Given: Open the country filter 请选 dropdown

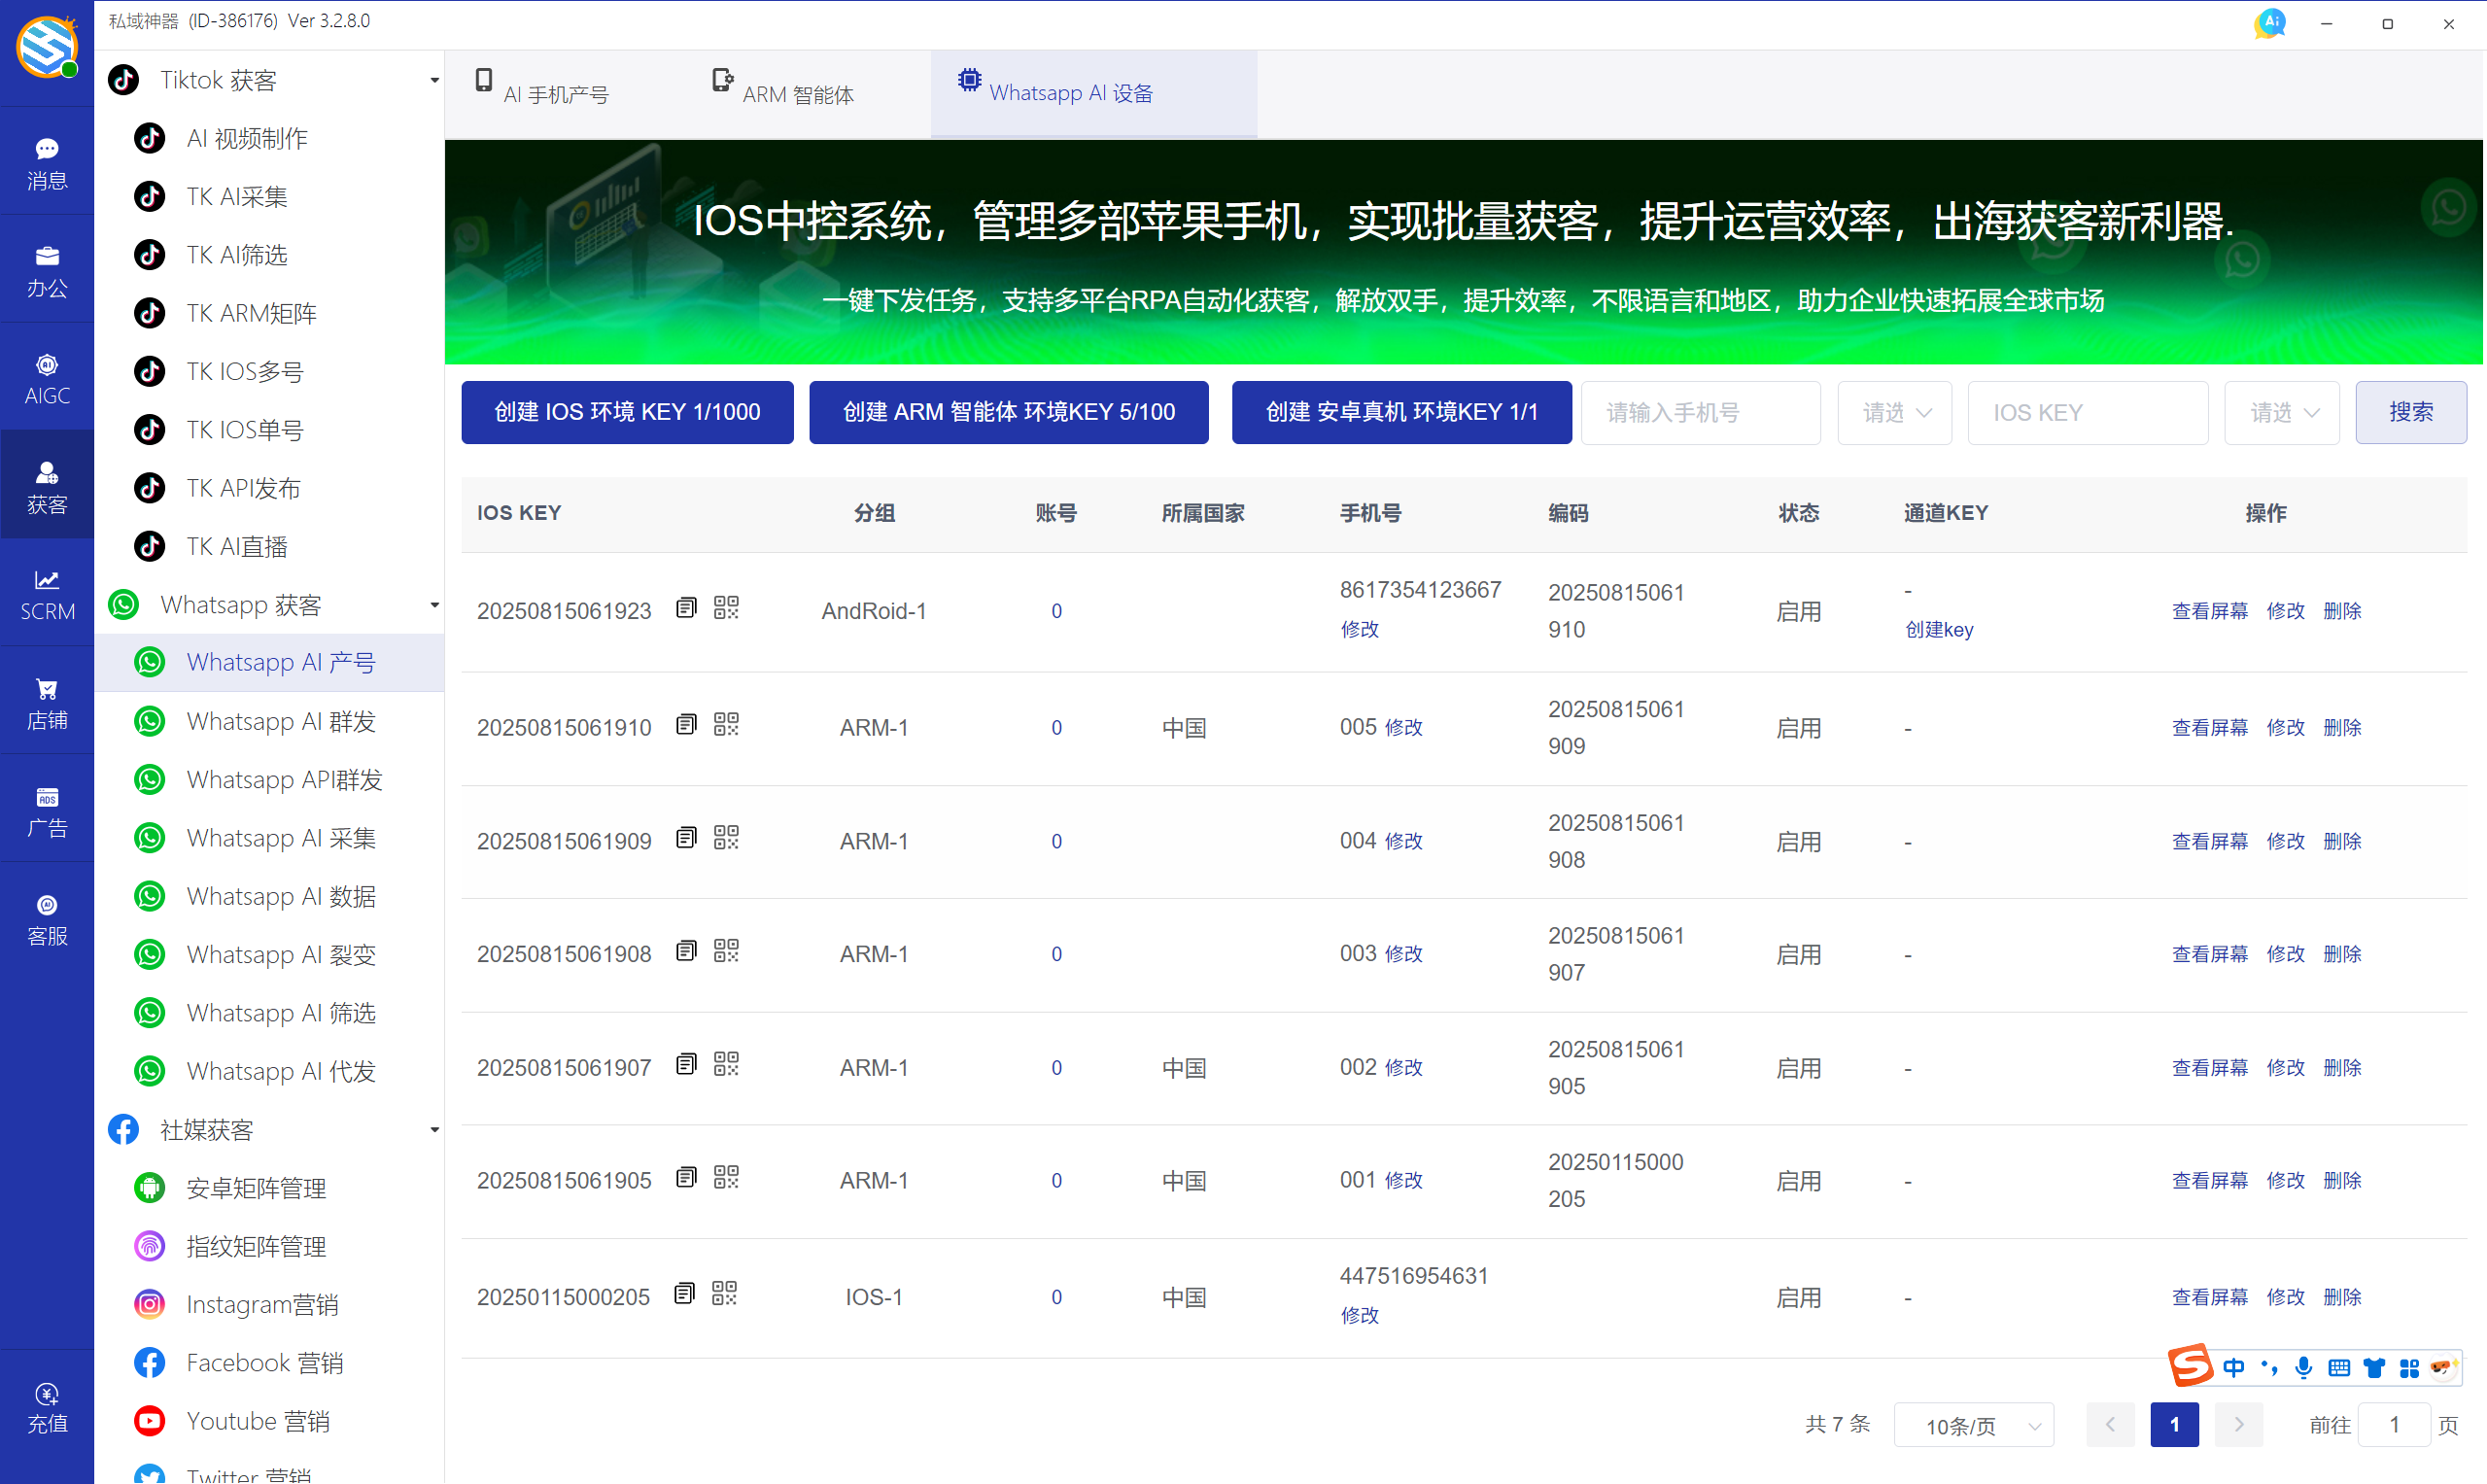Looking at the screenshot, I should (x=1893, y=412).
